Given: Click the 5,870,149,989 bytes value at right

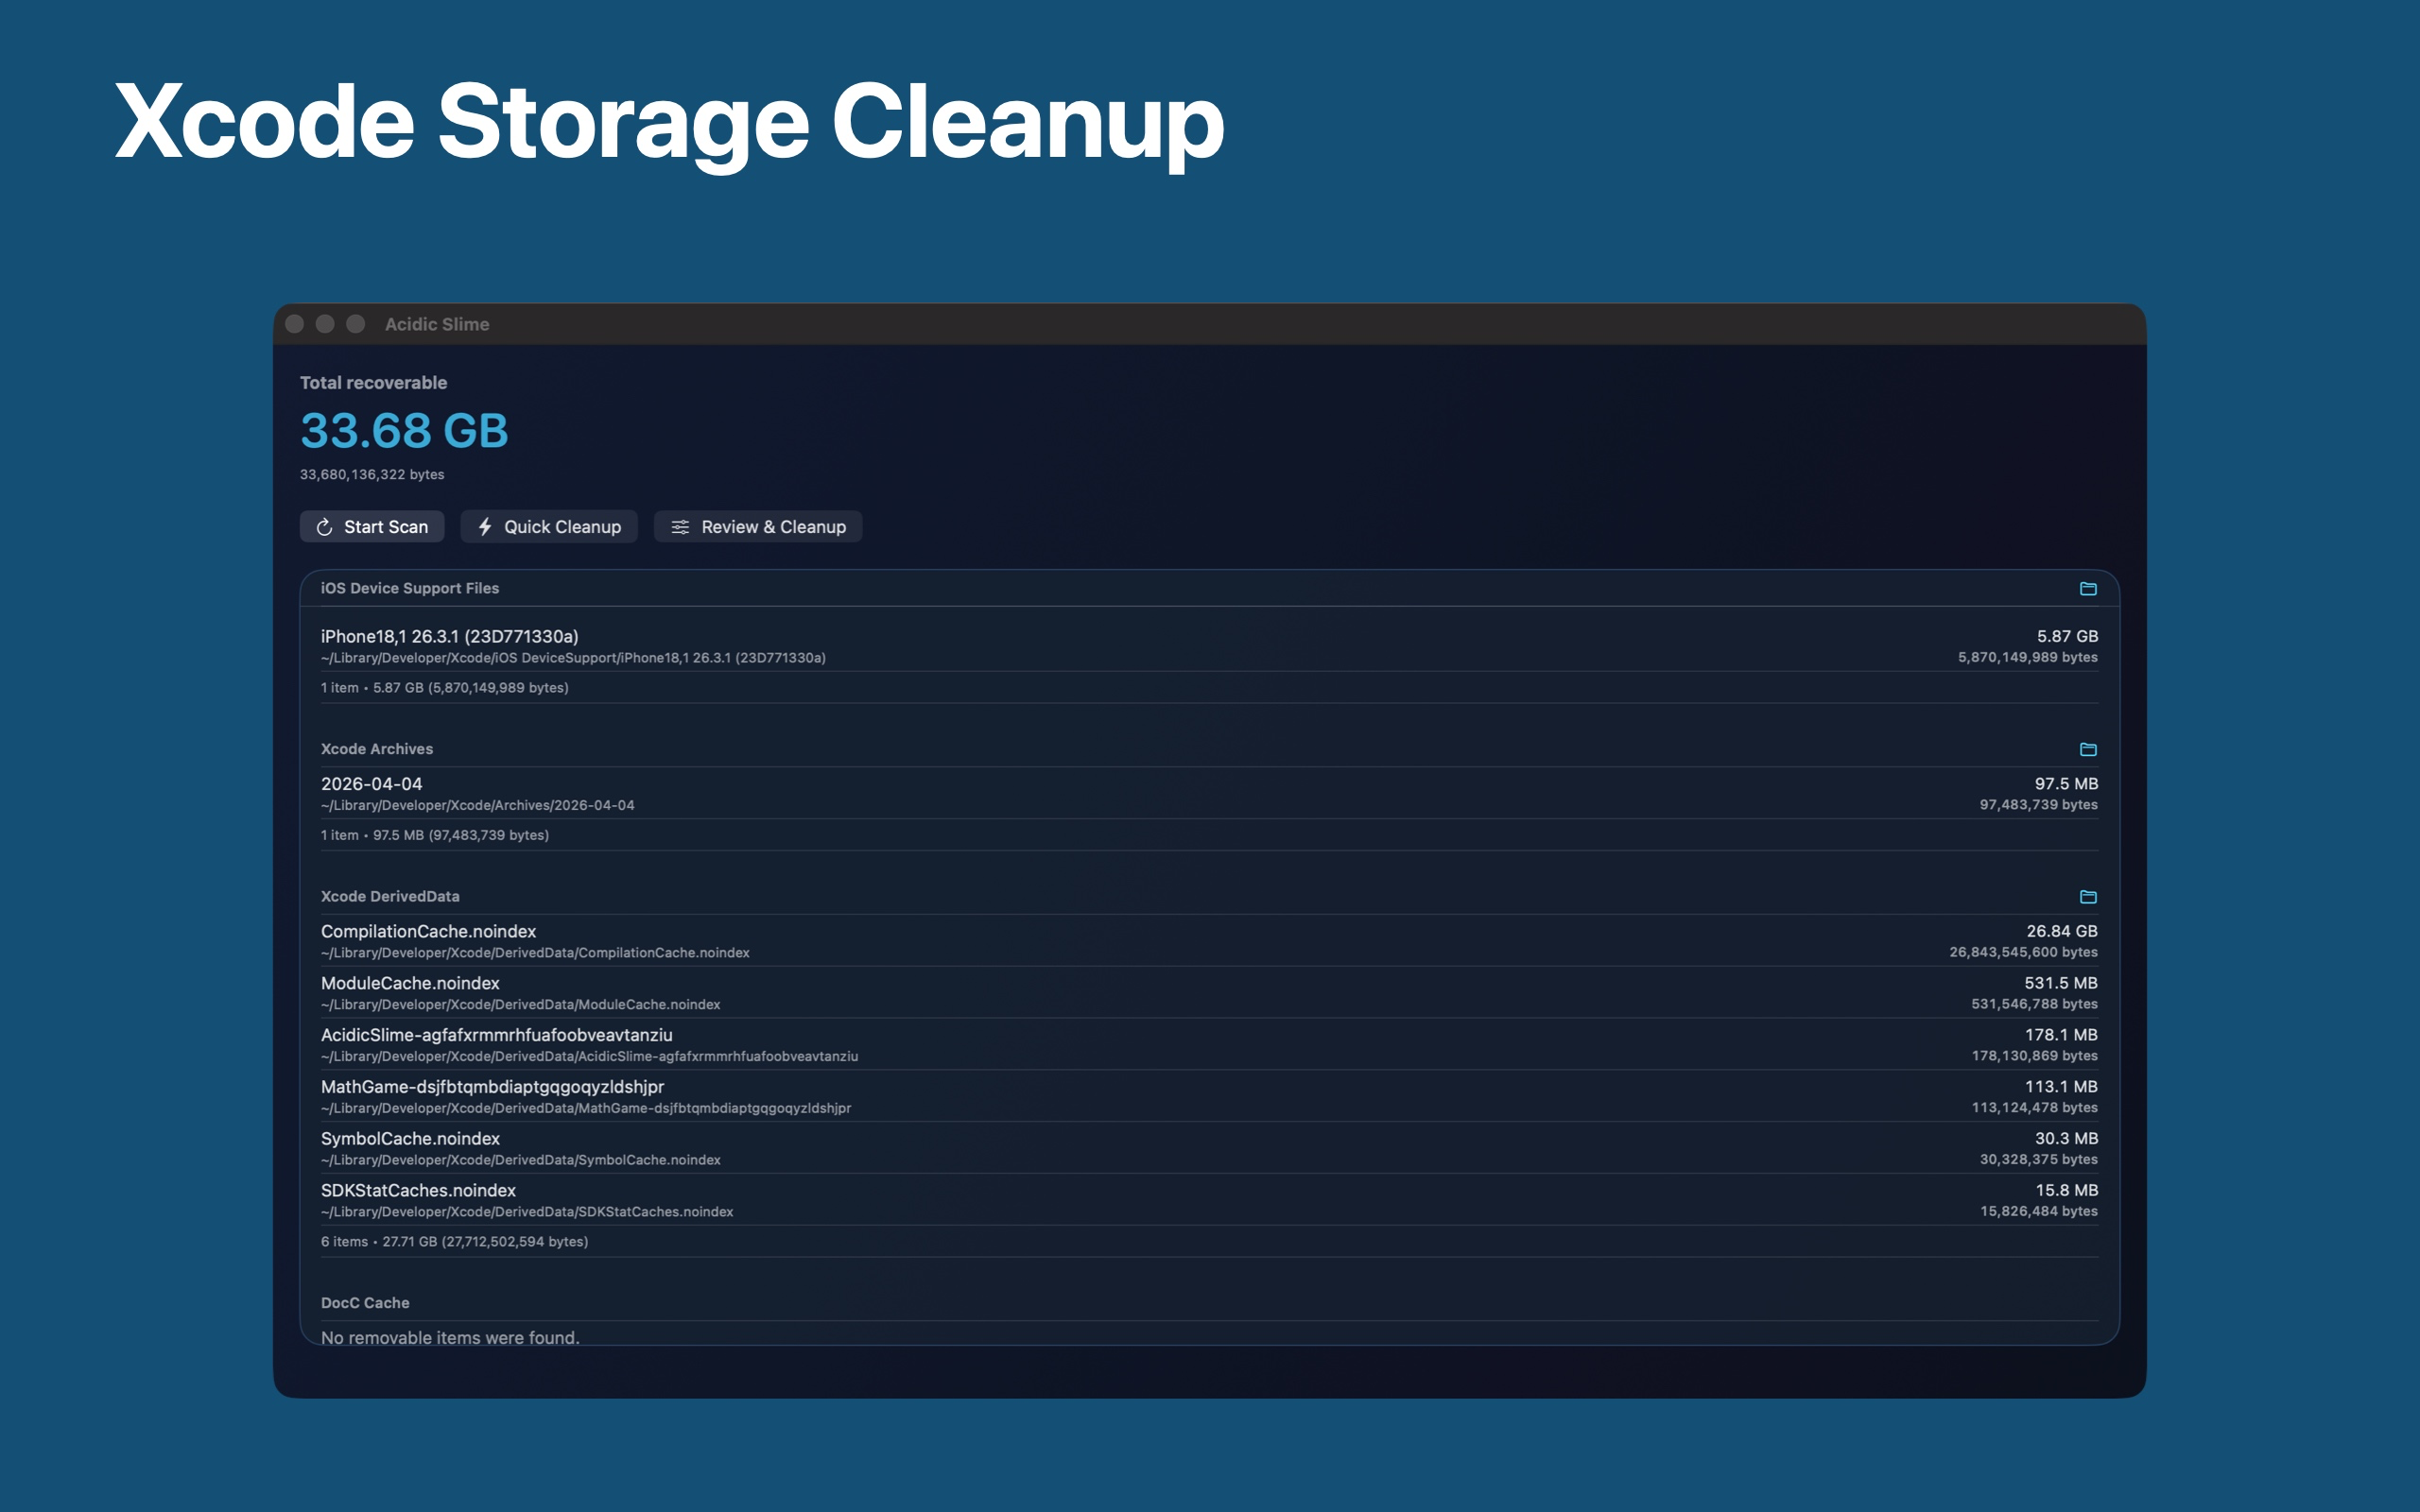Looking at the screenshot, I should click(2027, 658).
